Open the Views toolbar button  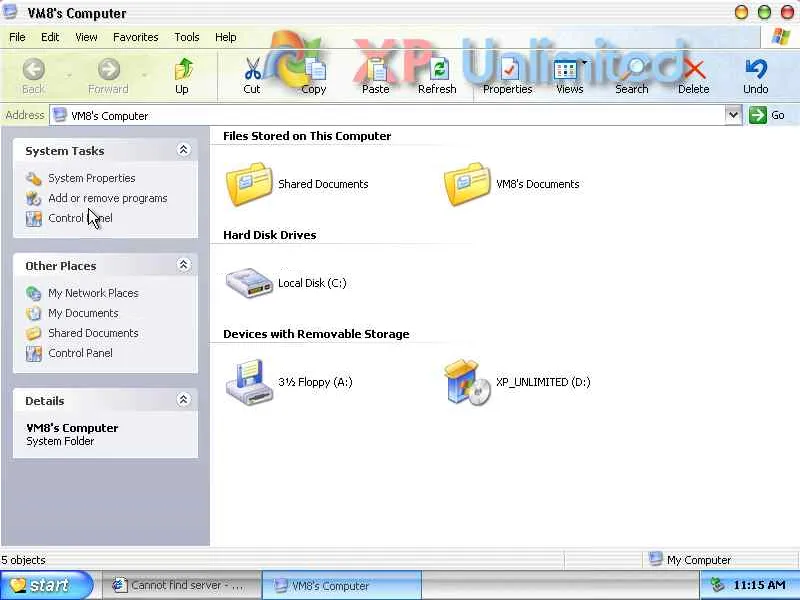(569, 76)
